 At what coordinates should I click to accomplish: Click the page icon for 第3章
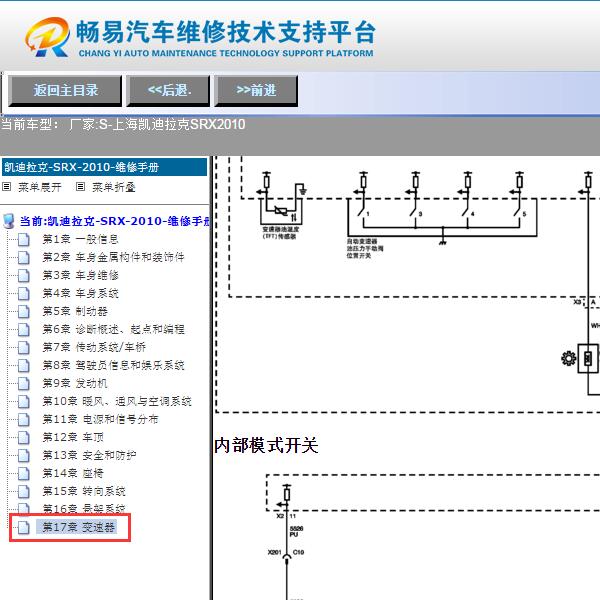click(24, 276)
